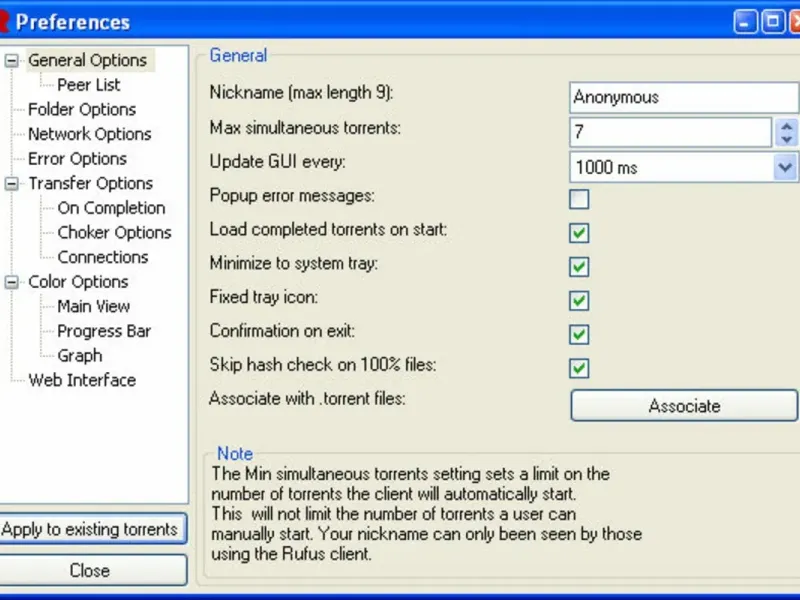800x600 pixels.
Task: Open the Update GUI every dropdown
Action: [785, 167]
